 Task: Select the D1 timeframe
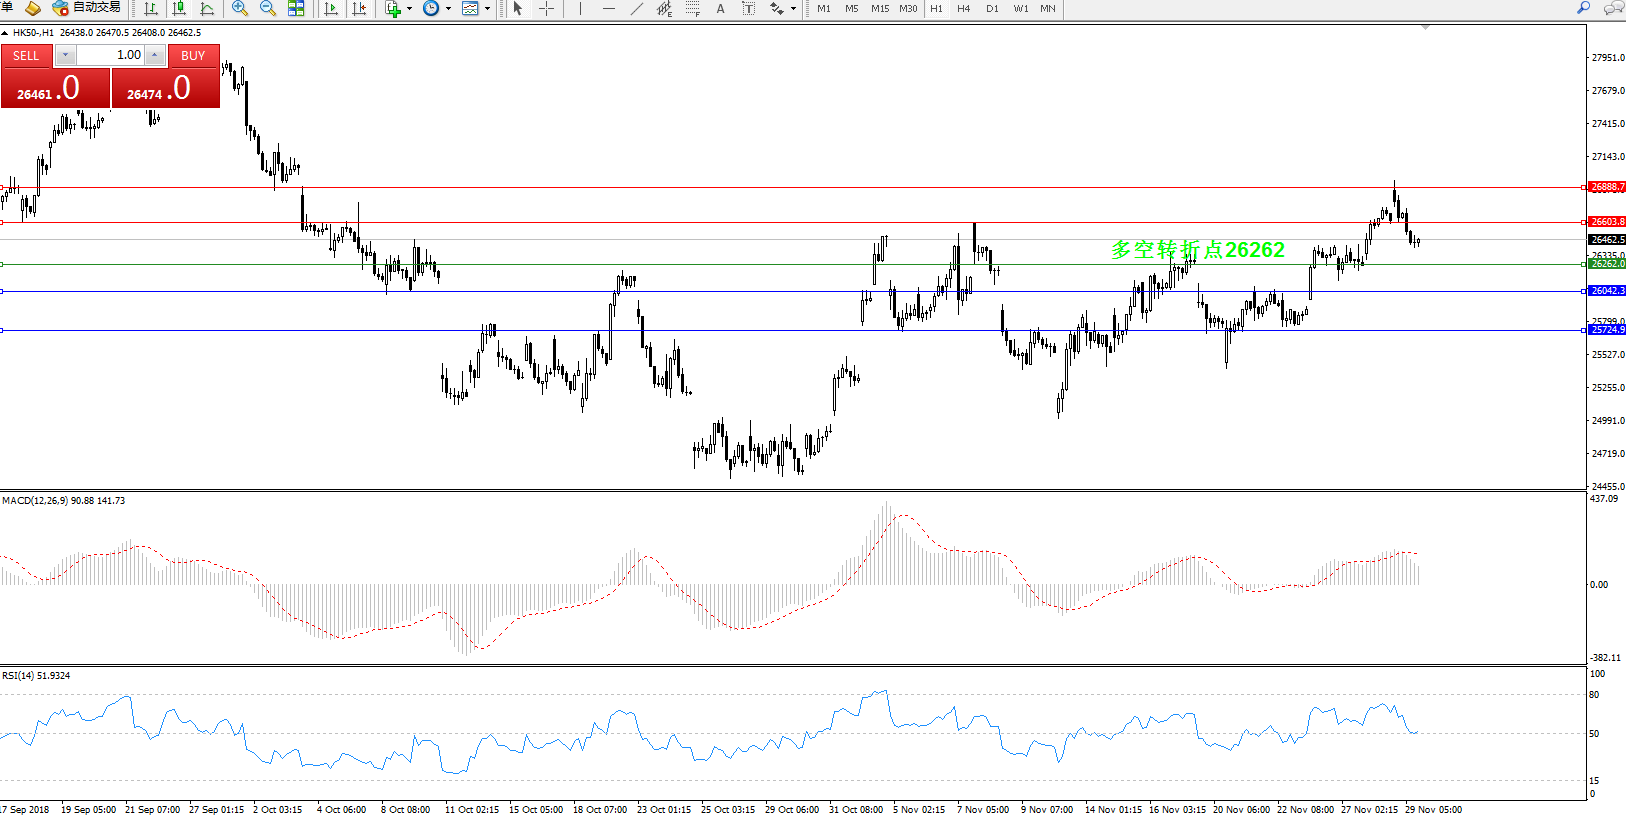pos(992,9)
